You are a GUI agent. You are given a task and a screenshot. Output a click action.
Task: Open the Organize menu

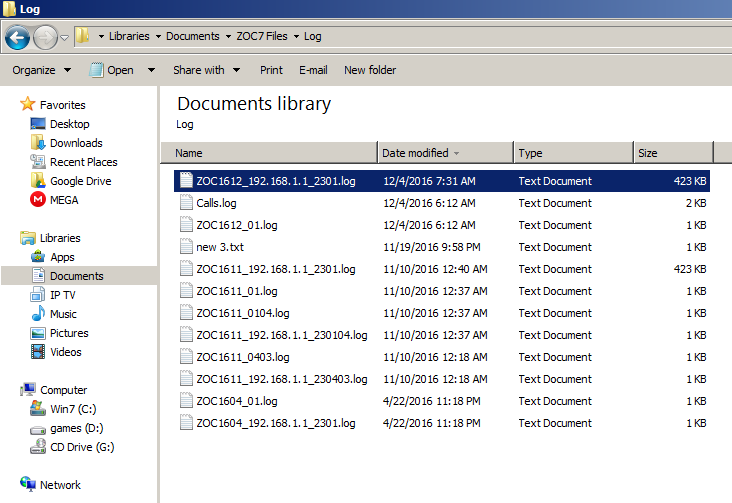click(x=42, y=70)
